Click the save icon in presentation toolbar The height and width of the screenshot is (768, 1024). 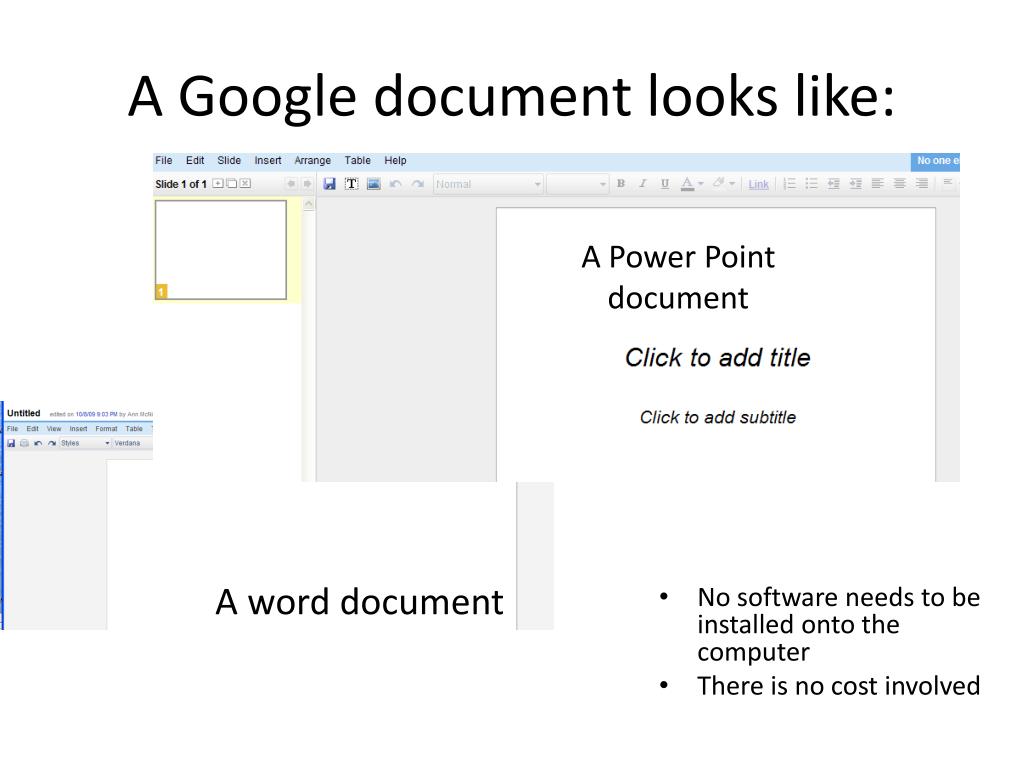(x=329, y=184)
